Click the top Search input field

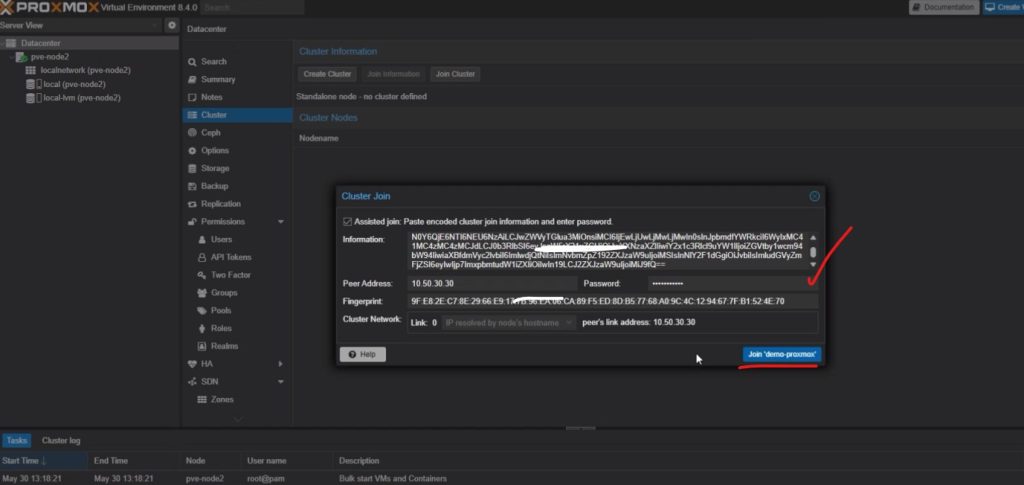pos(251,8)
